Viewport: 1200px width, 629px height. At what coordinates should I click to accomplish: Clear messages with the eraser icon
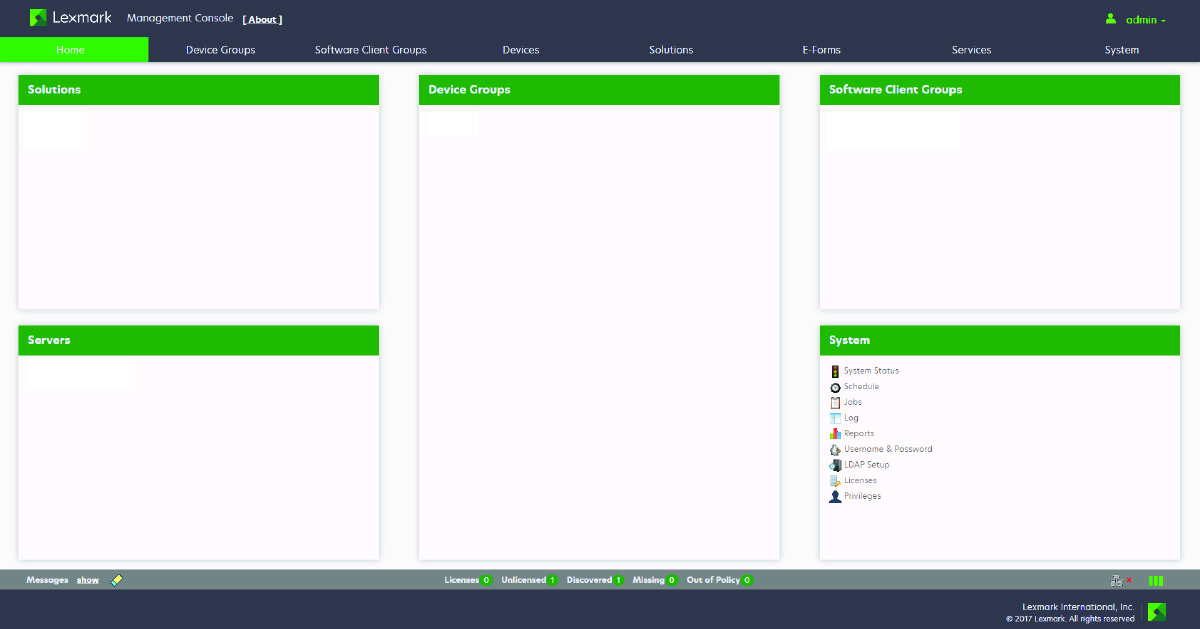click(117, 580)
